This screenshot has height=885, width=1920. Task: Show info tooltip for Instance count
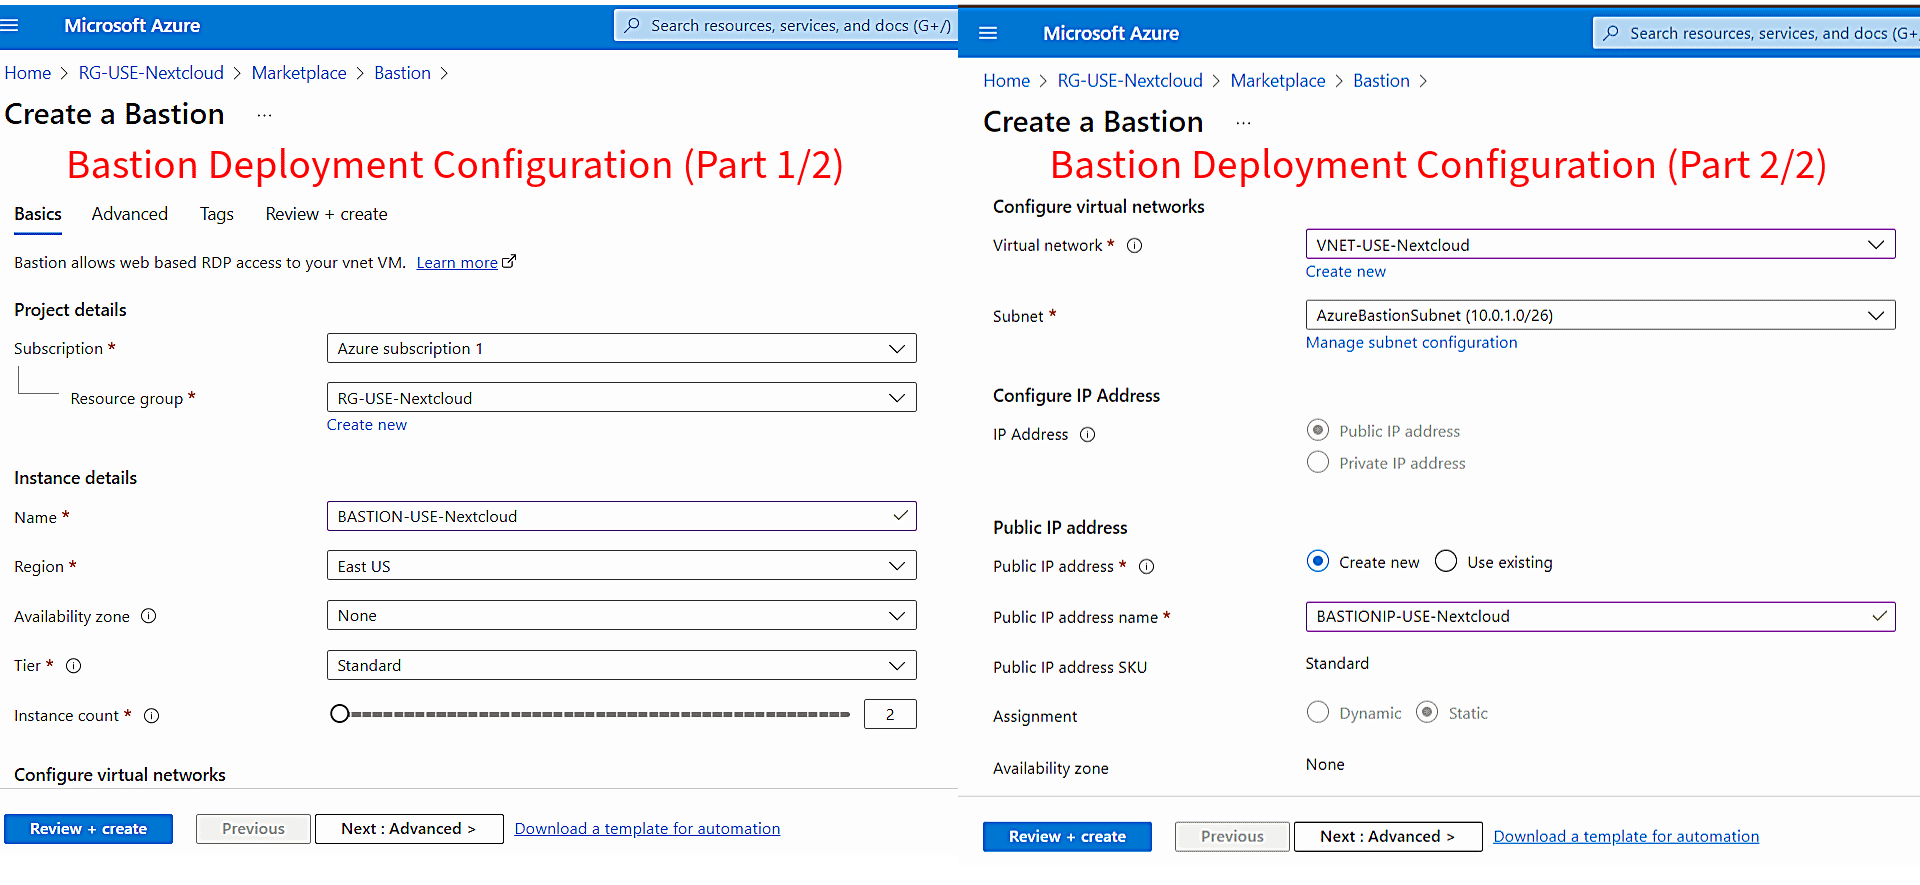[x=152, y=716]
